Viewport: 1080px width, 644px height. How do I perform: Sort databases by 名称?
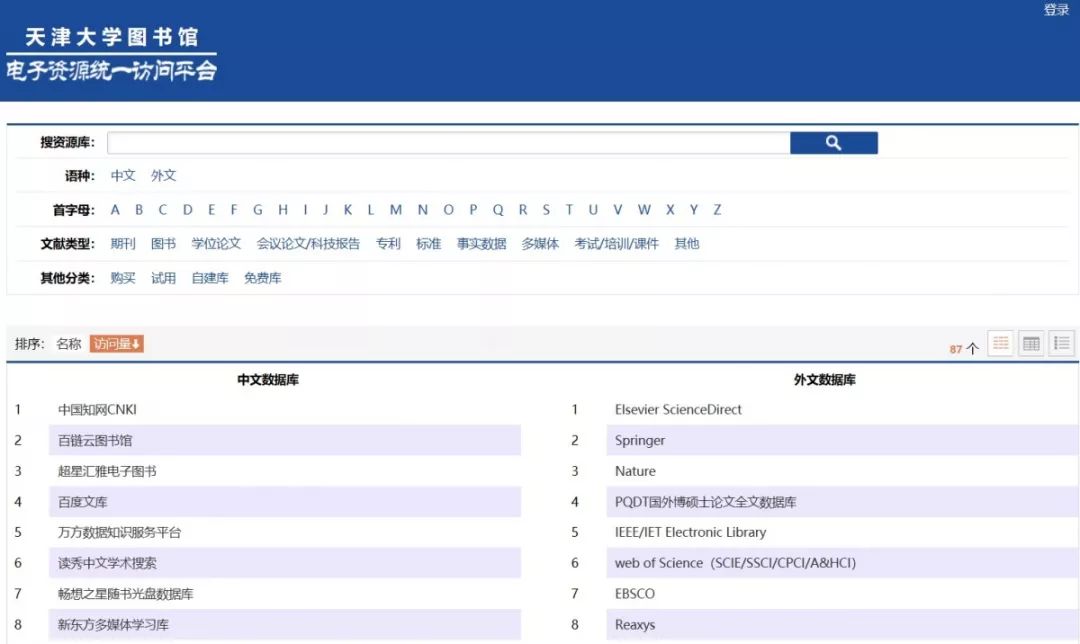69,344
